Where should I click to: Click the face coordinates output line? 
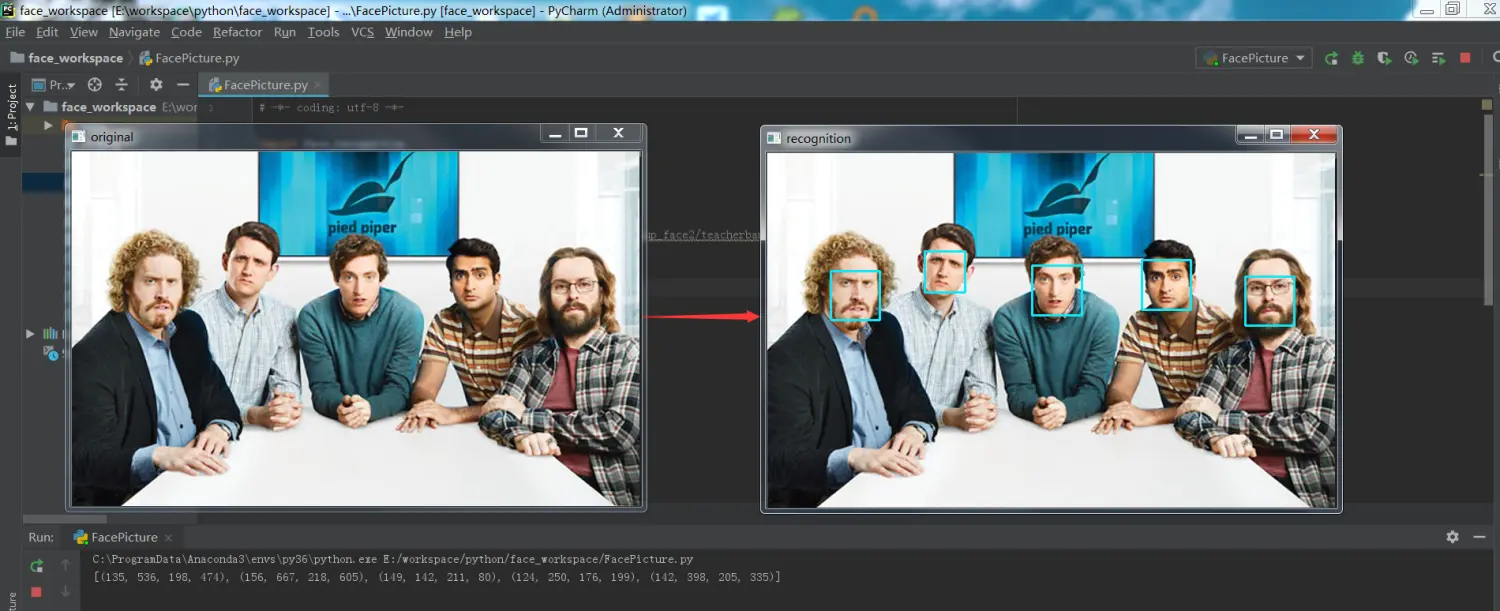coord(436,578)
